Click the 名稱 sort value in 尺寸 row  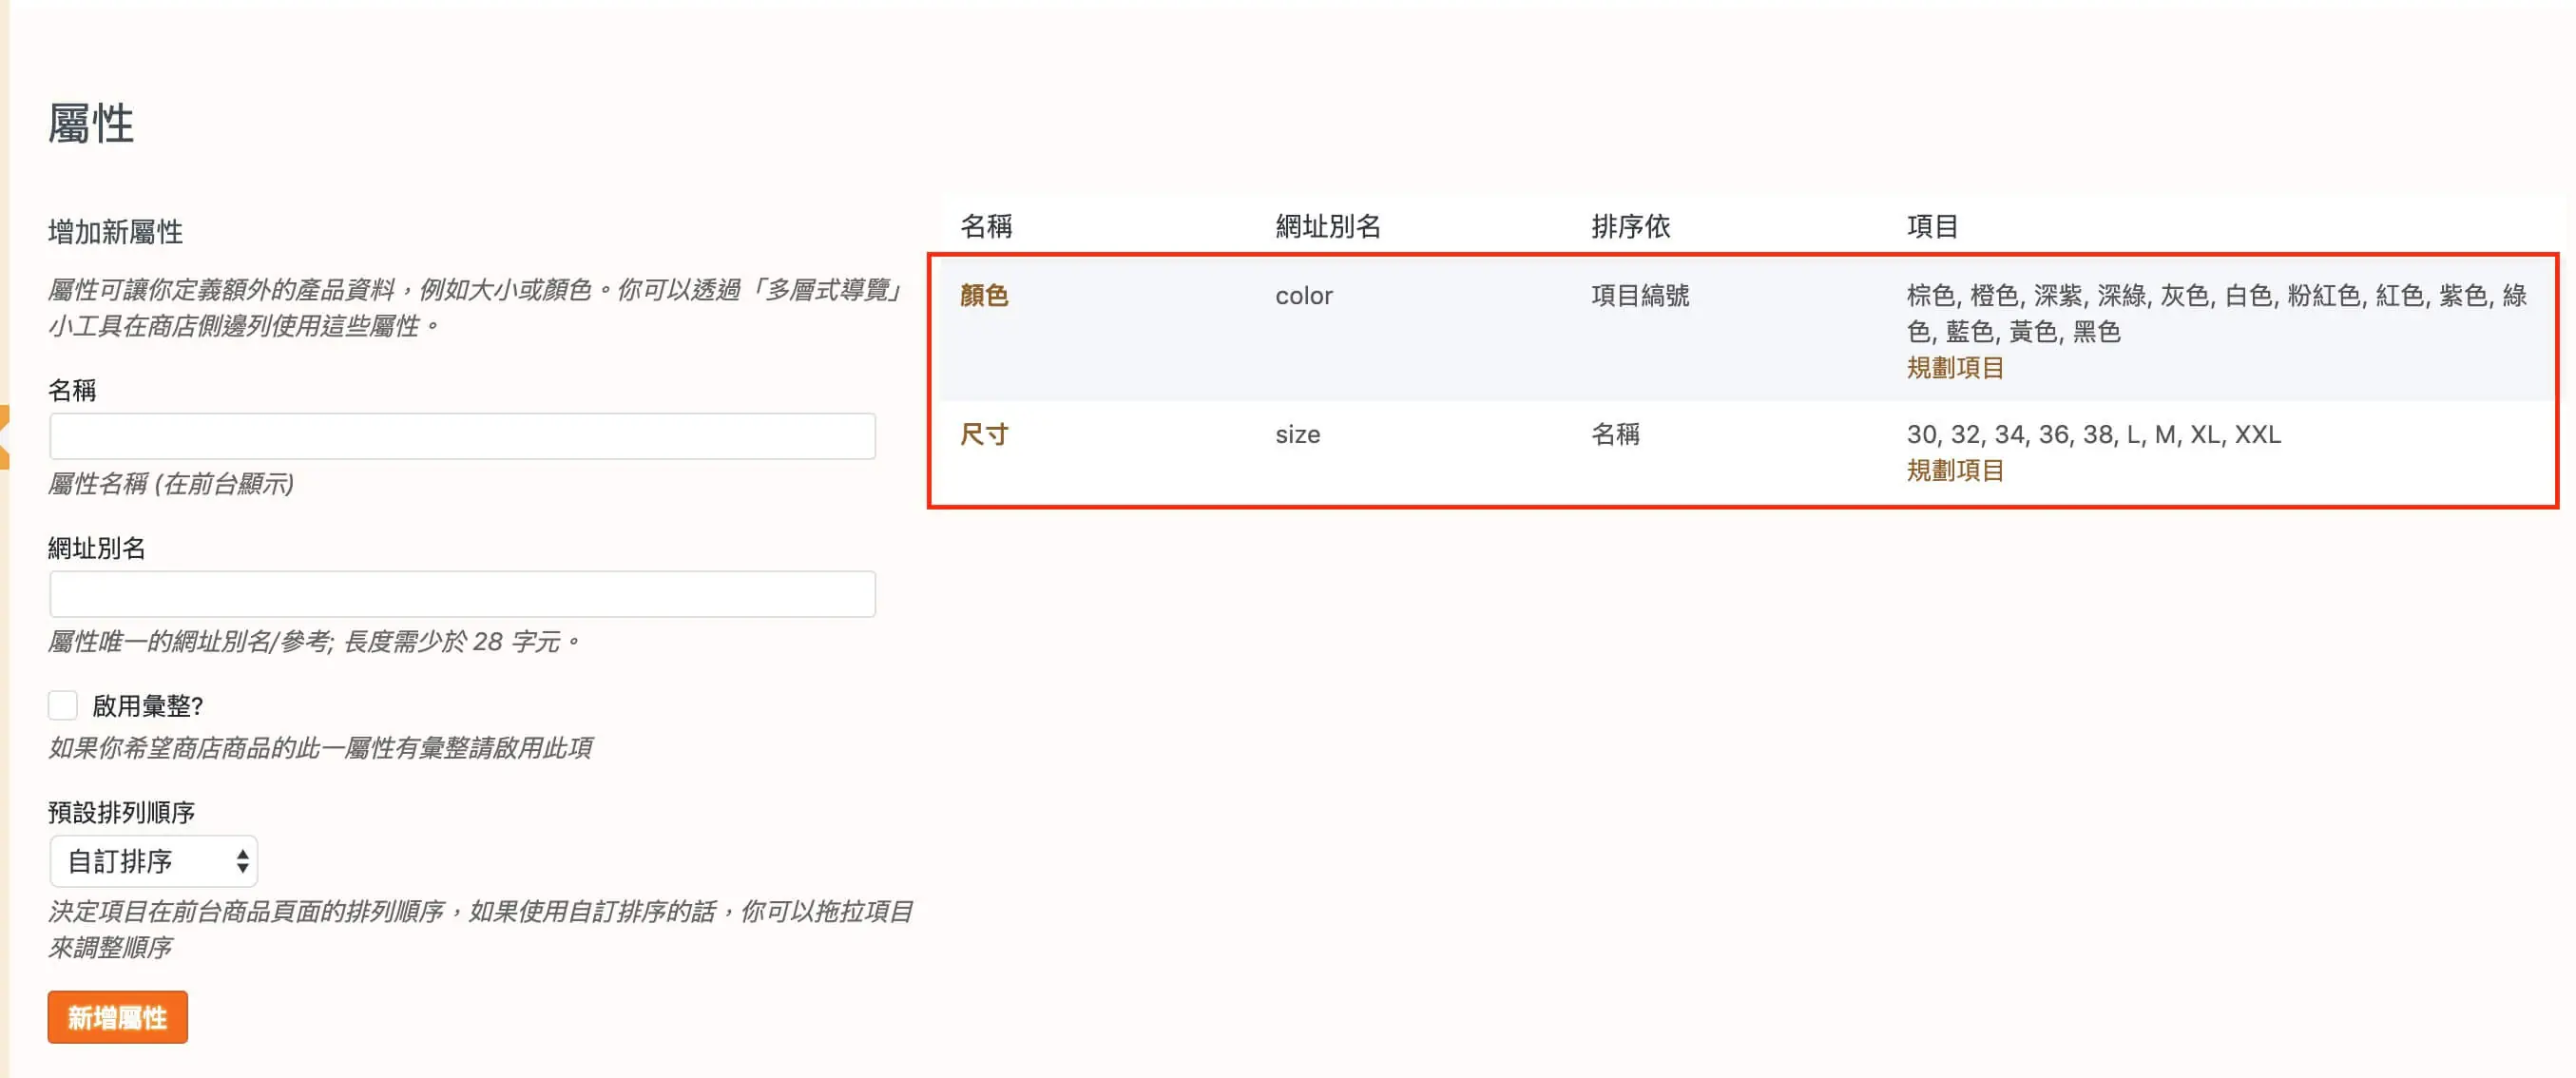click(x=1615, y=434)
